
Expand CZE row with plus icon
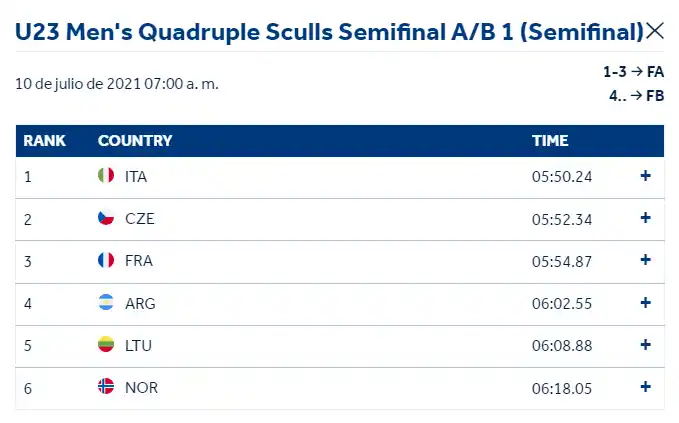[645, 218]
